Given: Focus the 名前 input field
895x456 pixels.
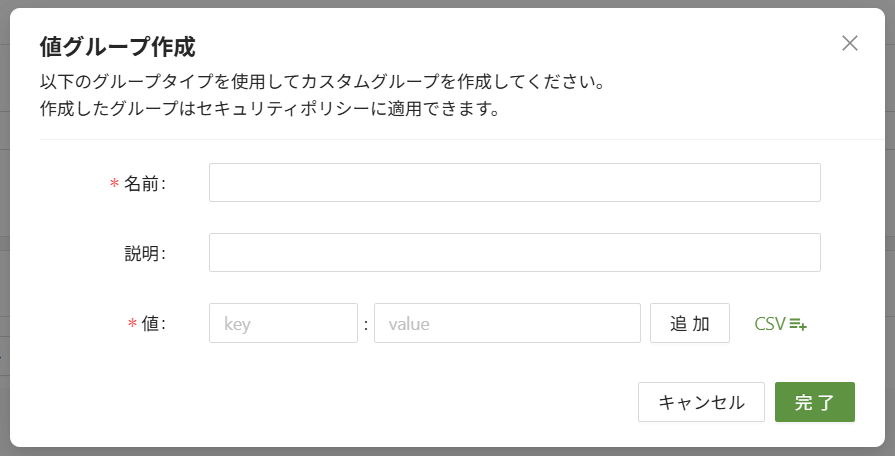Looking at the screenshot, I should click(x=514, y=183).
